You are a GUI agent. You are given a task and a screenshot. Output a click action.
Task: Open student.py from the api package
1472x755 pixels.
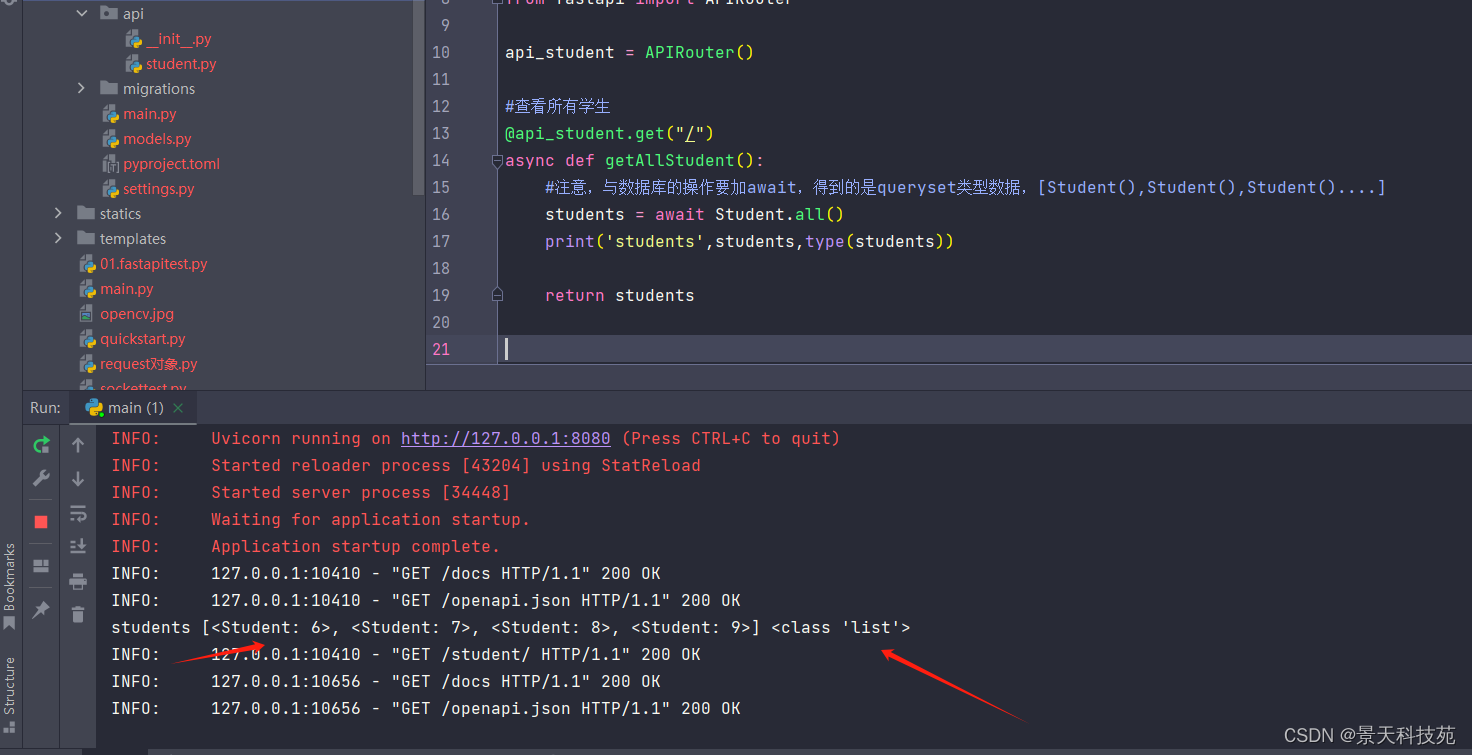182,63
